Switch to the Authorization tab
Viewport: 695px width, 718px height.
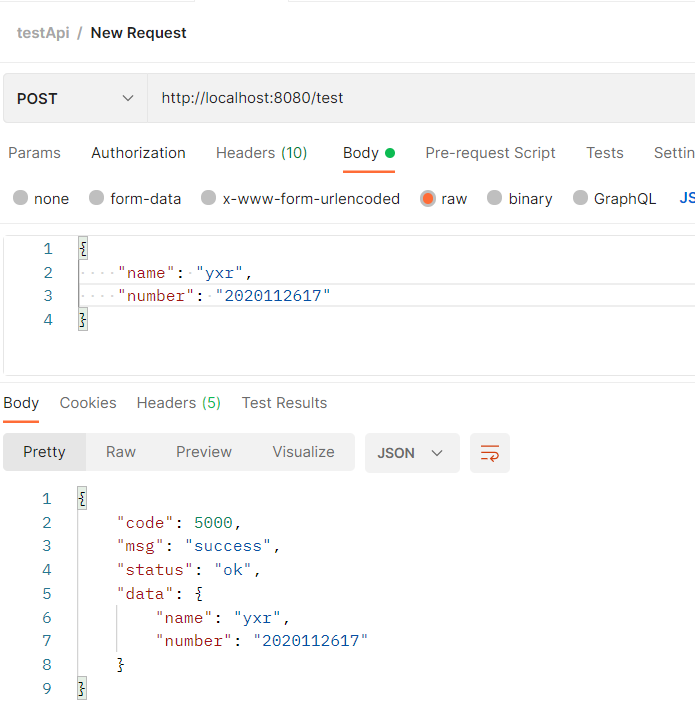coord(138,153)
